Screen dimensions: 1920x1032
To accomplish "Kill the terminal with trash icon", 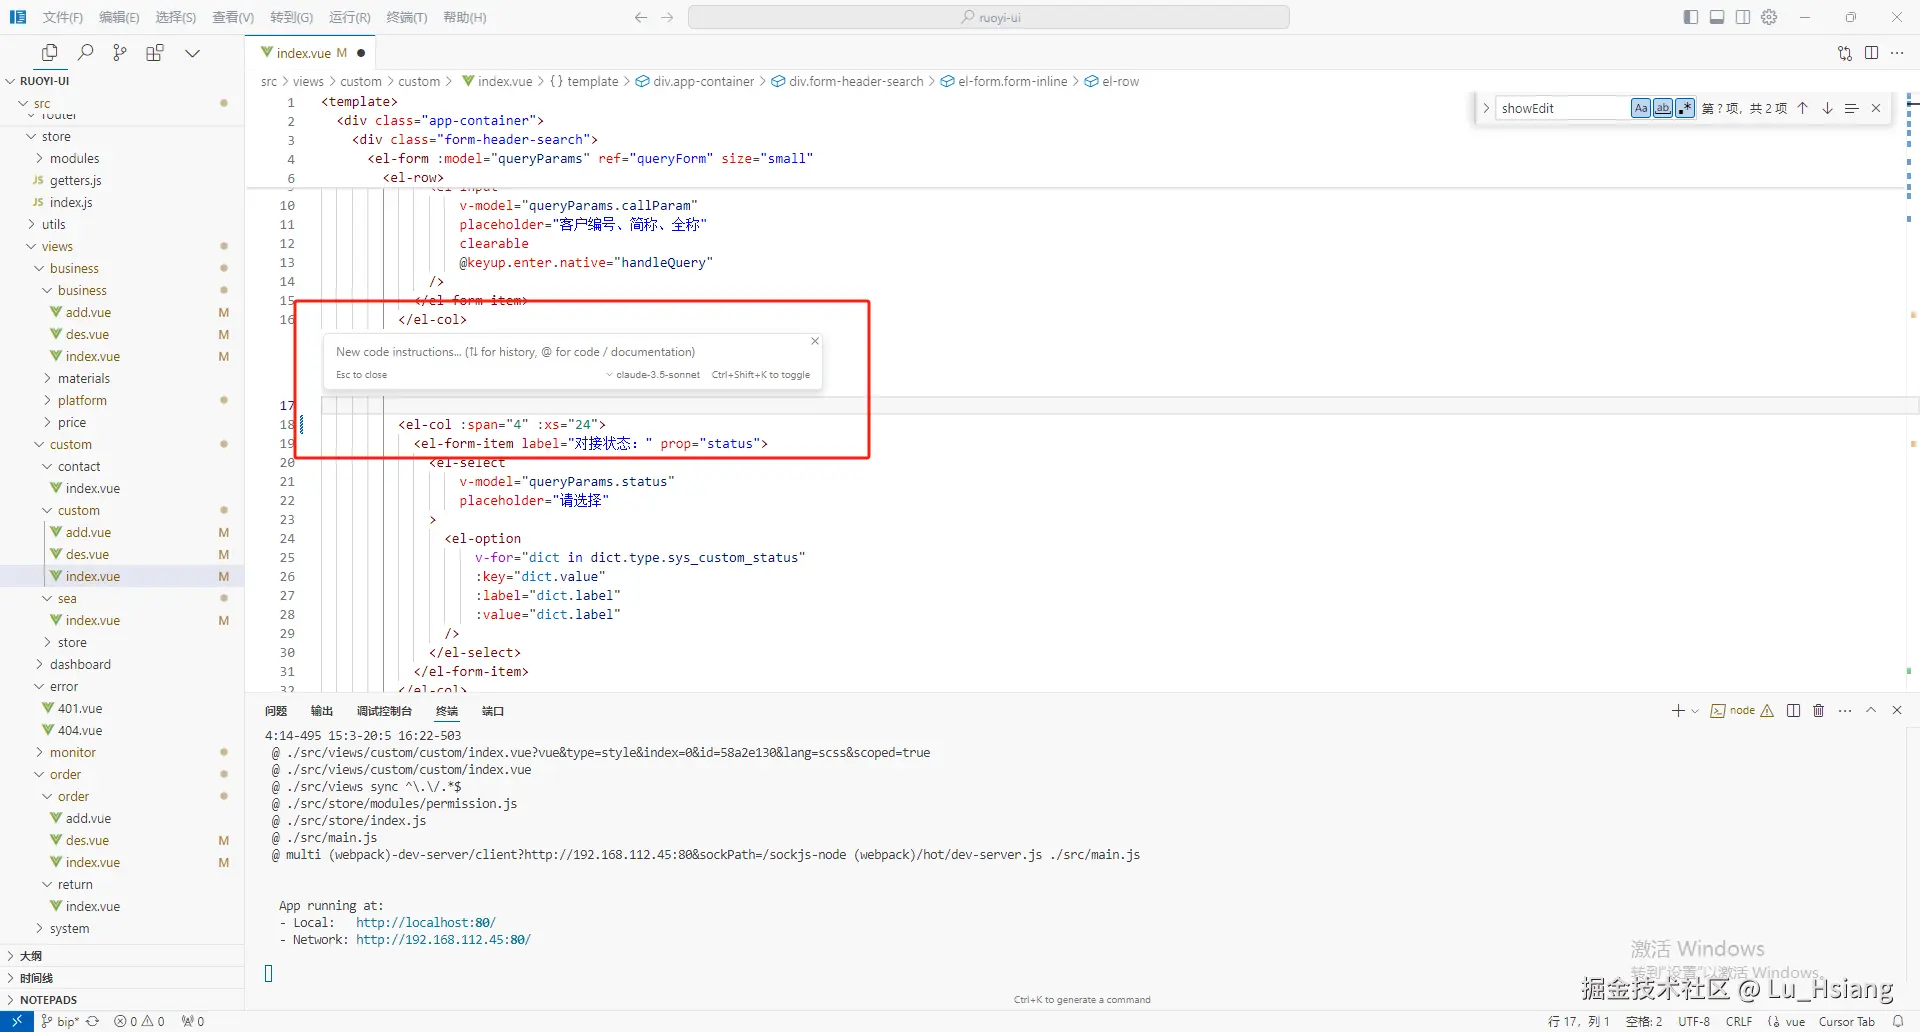I will tap(1819, 711).
